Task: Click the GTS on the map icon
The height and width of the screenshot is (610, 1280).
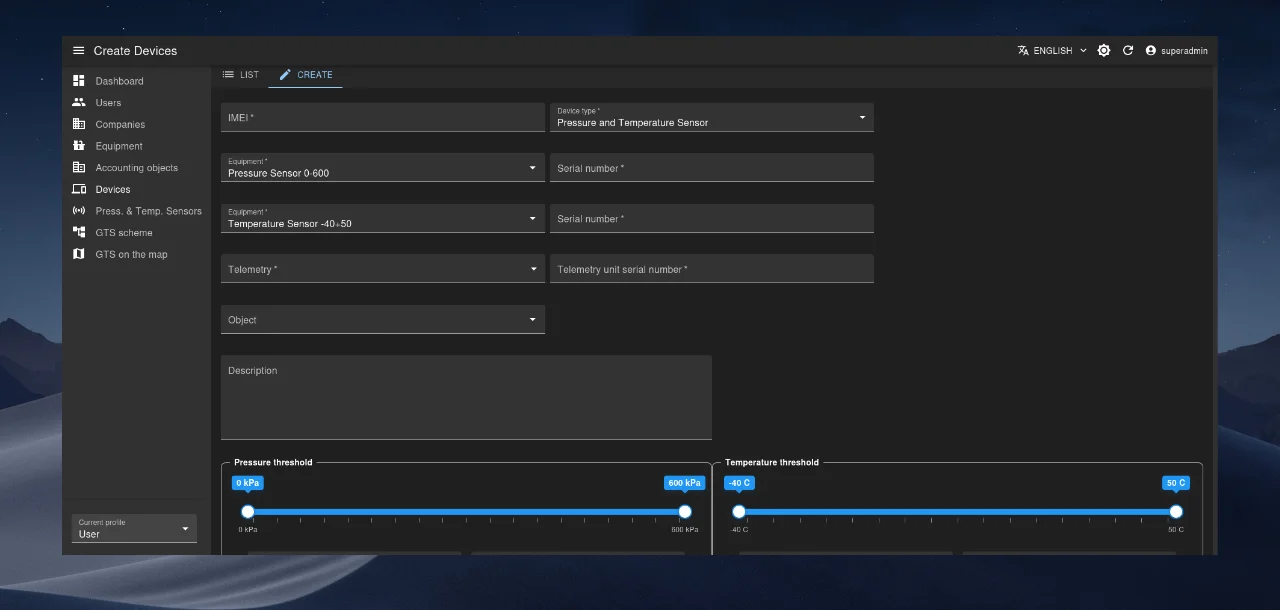Action: pyautogui.click(x=79, y=254)
